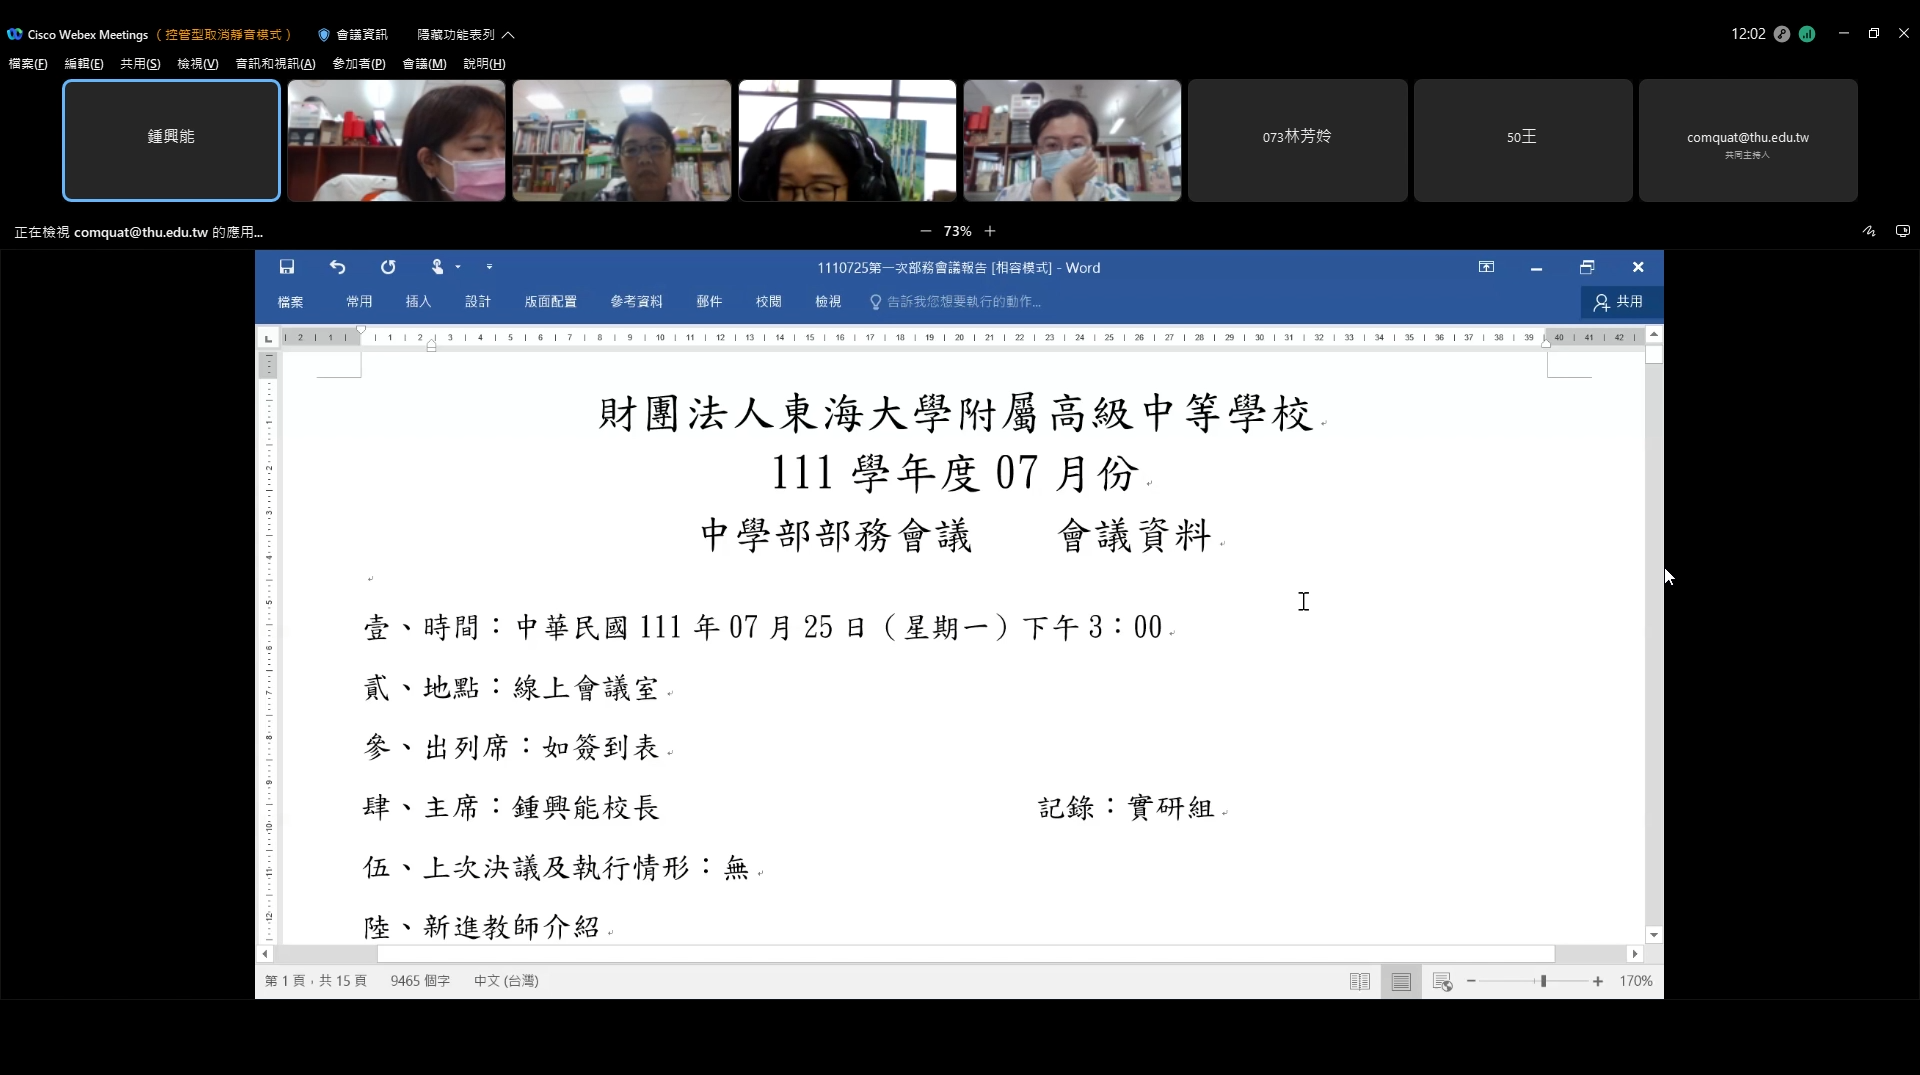Click the annotate squiggle icon in Webex
The height and width of the screenshot is (1075, 1920).
point(1869,231)
